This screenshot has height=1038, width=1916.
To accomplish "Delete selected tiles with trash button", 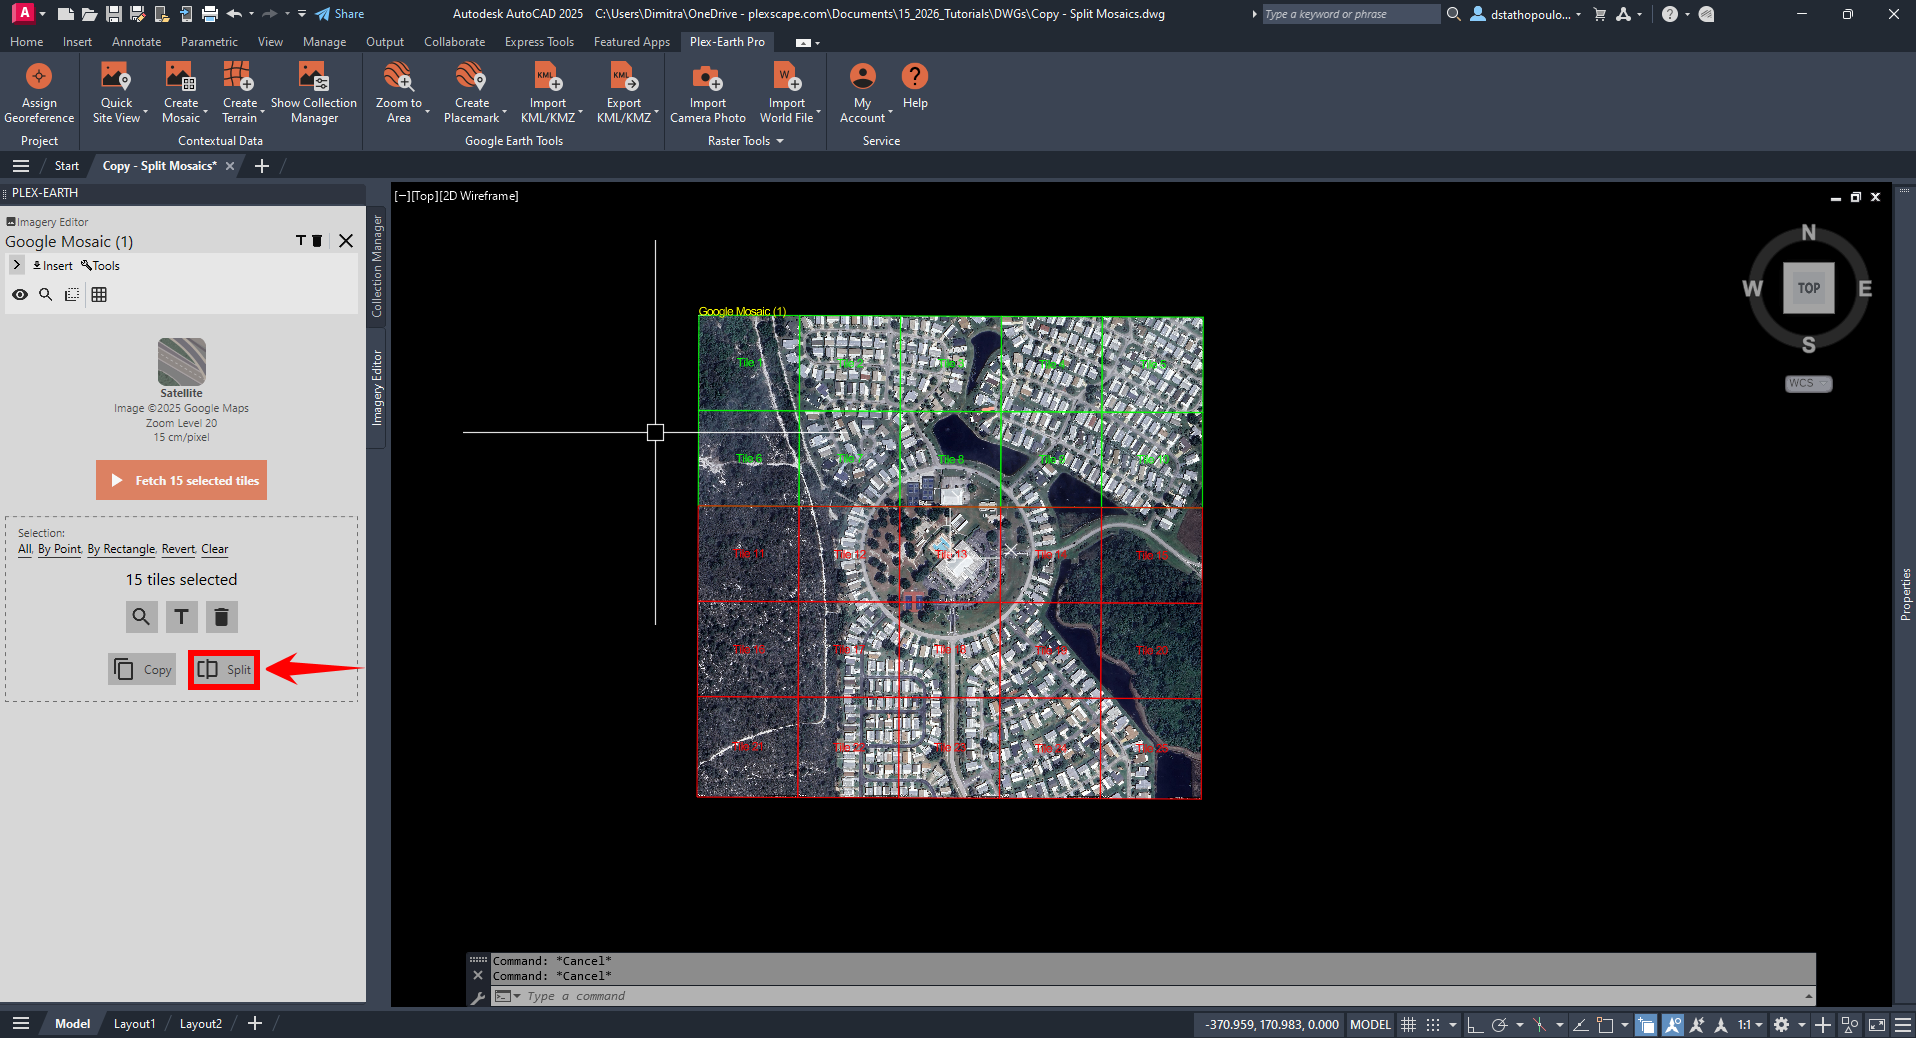I will pyautogui.click(x=221, y=617).
